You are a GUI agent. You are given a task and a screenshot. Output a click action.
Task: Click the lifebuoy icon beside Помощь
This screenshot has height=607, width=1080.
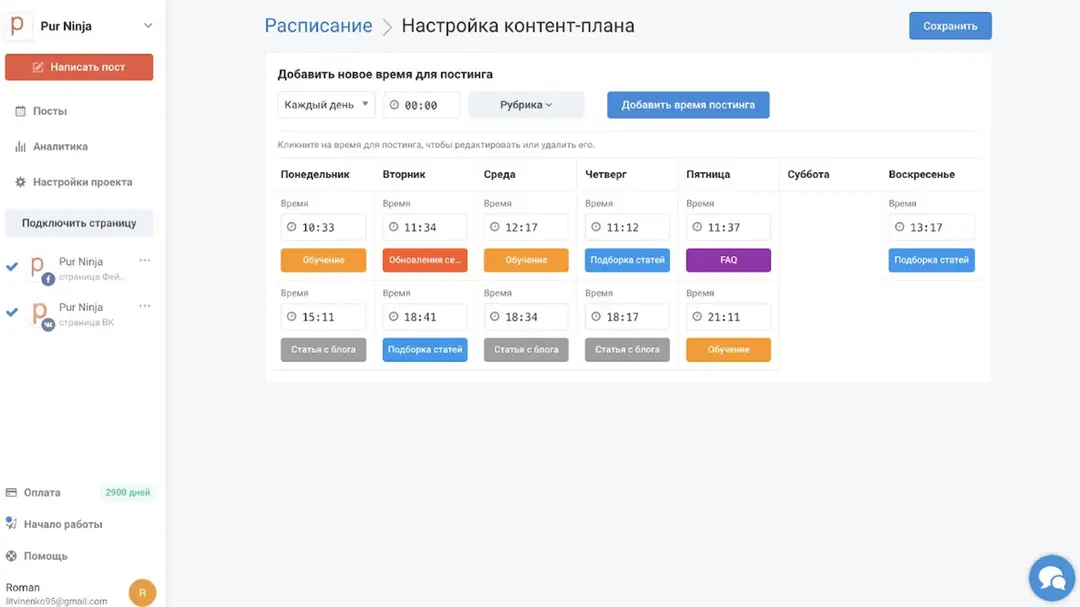[11, 556]
